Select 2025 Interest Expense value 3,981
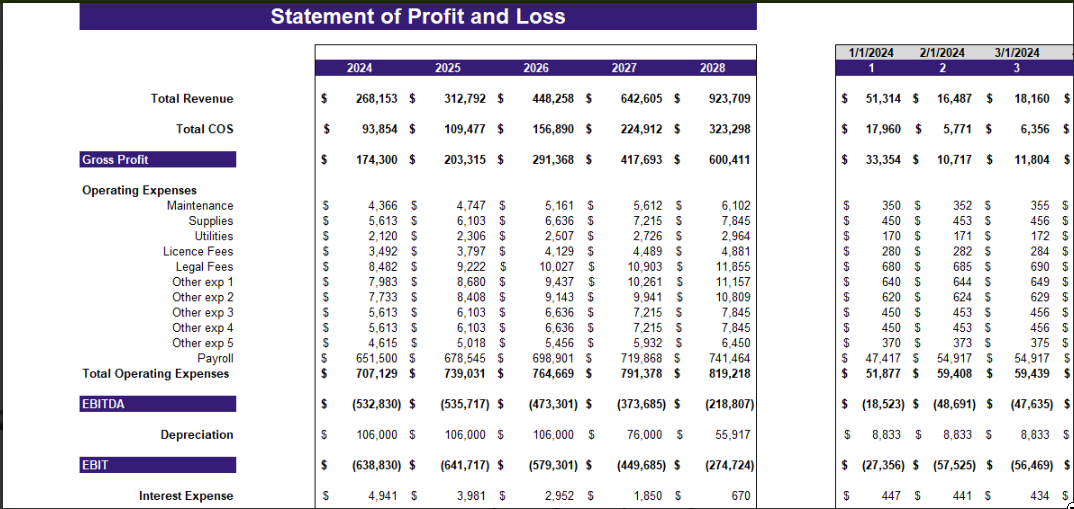1074x509 pixels. (x=471, y=496)
